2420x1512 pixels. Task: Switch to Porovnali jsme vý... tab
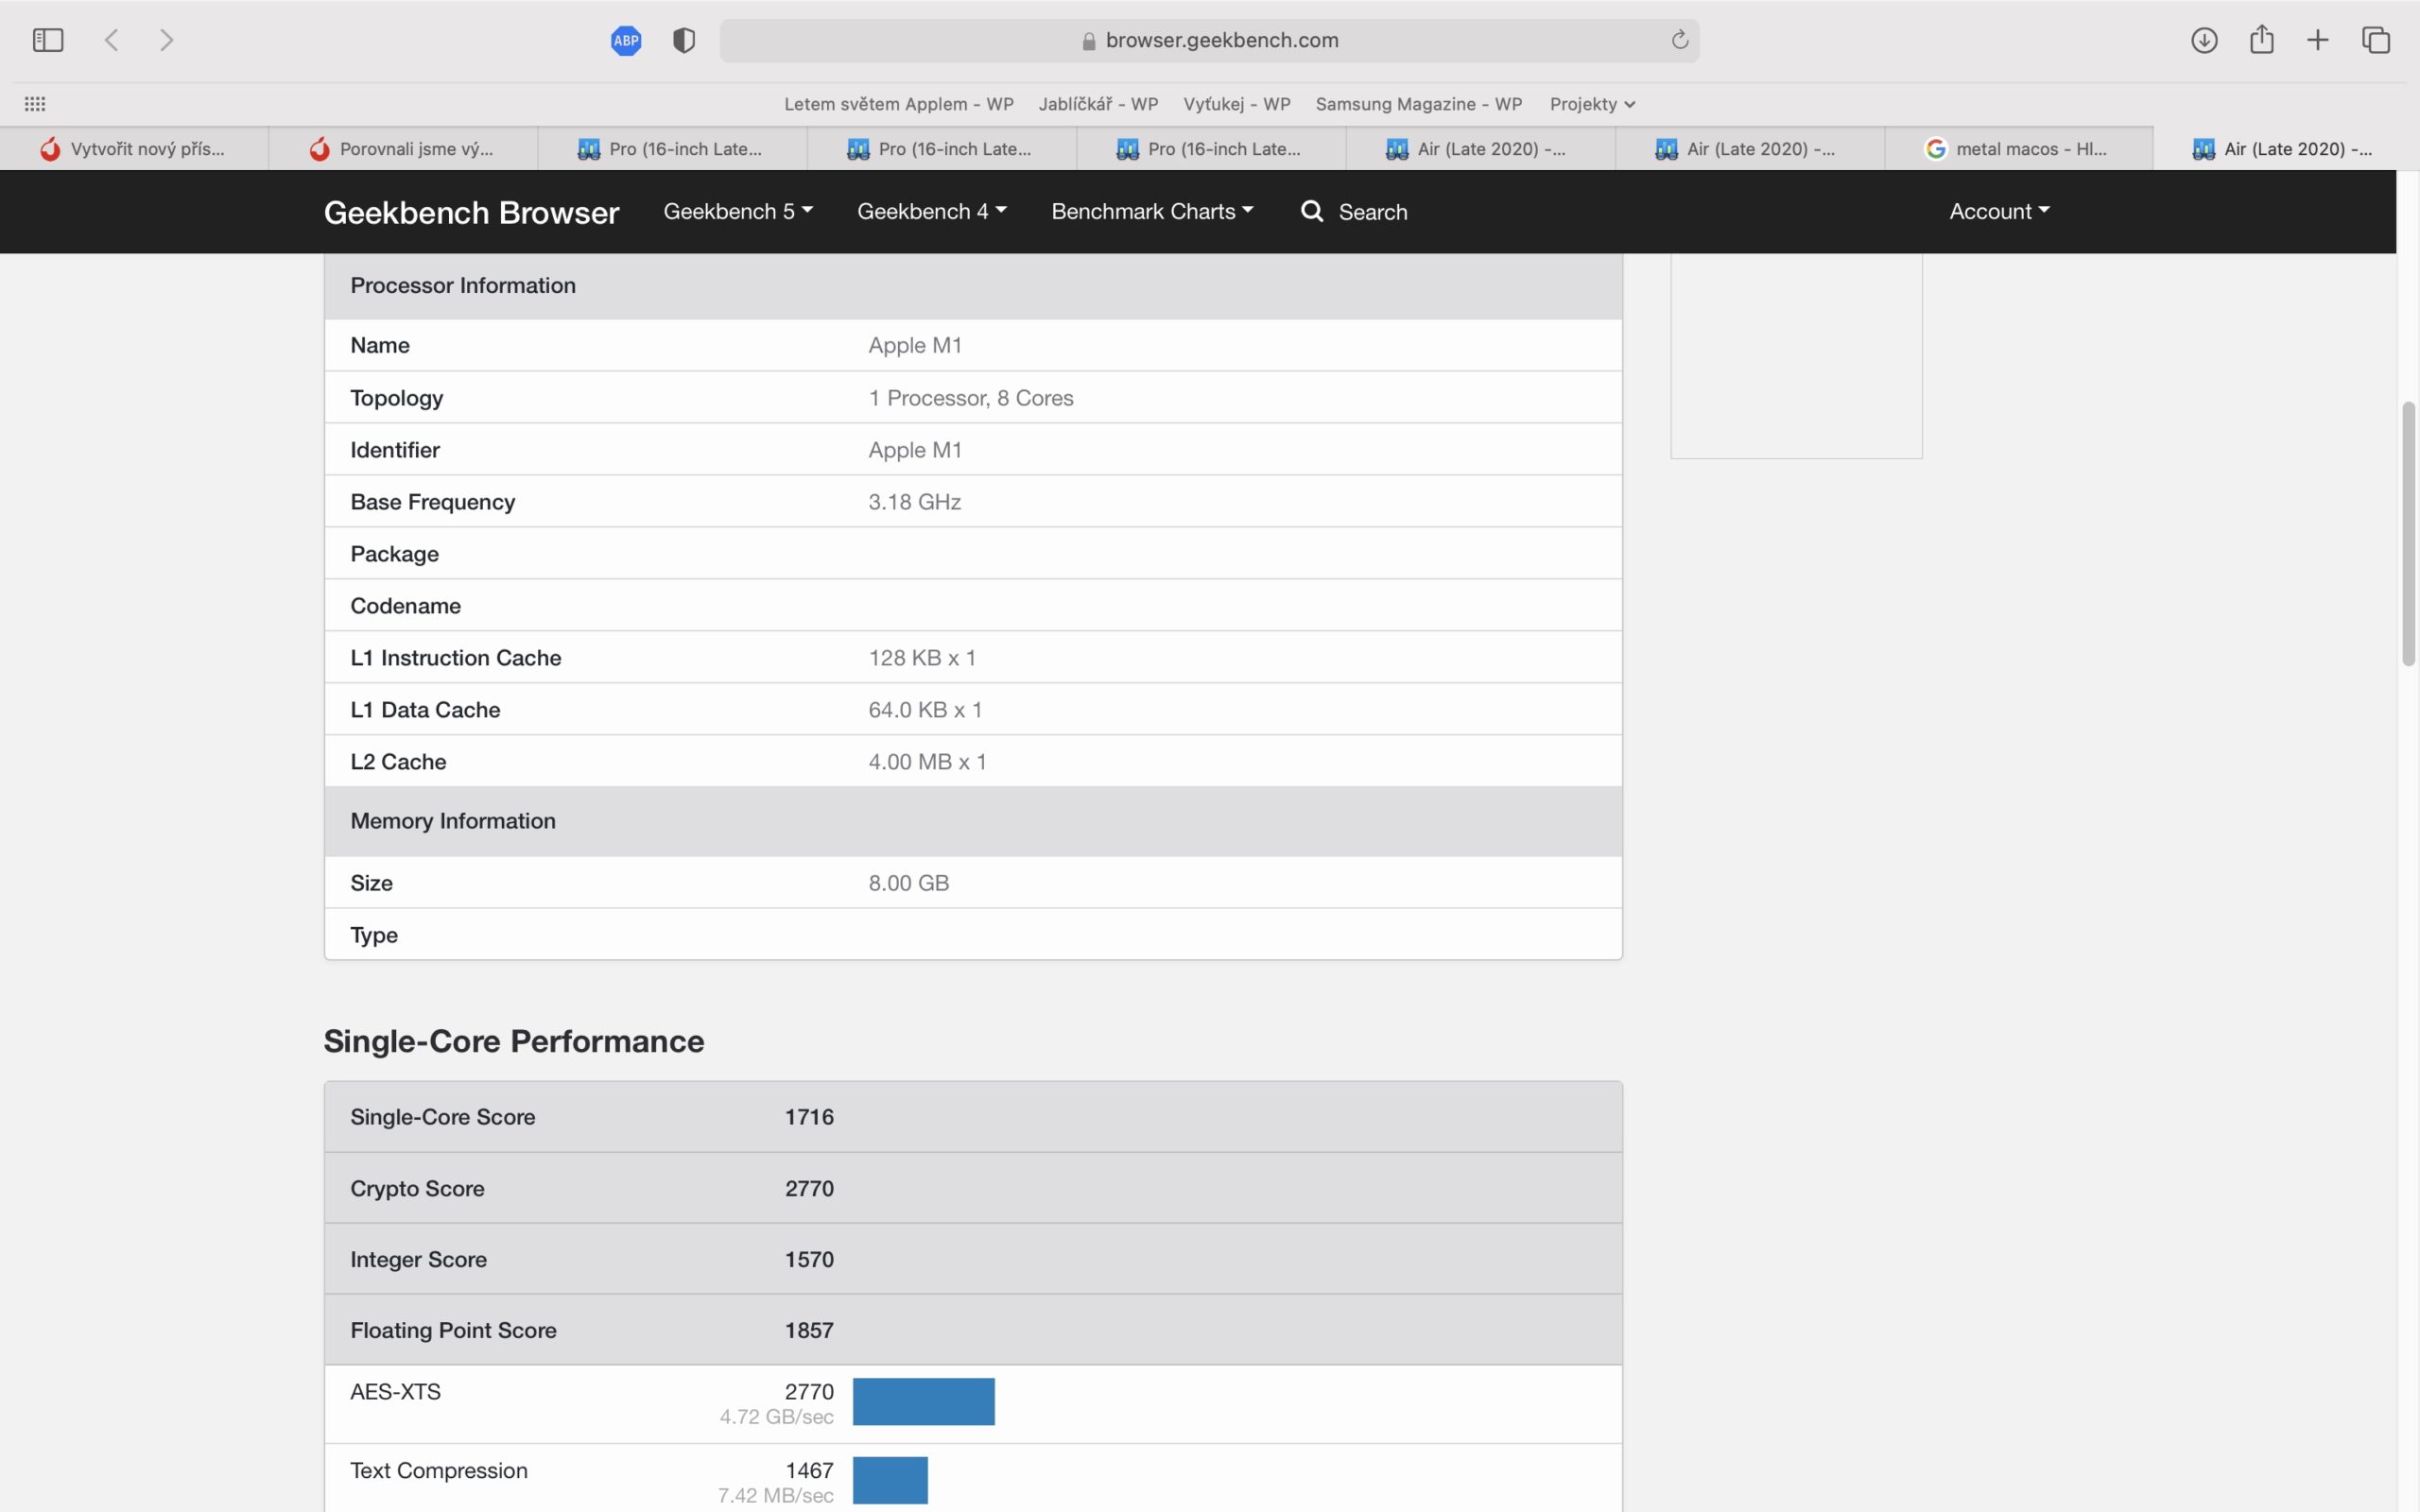[403, 149]
